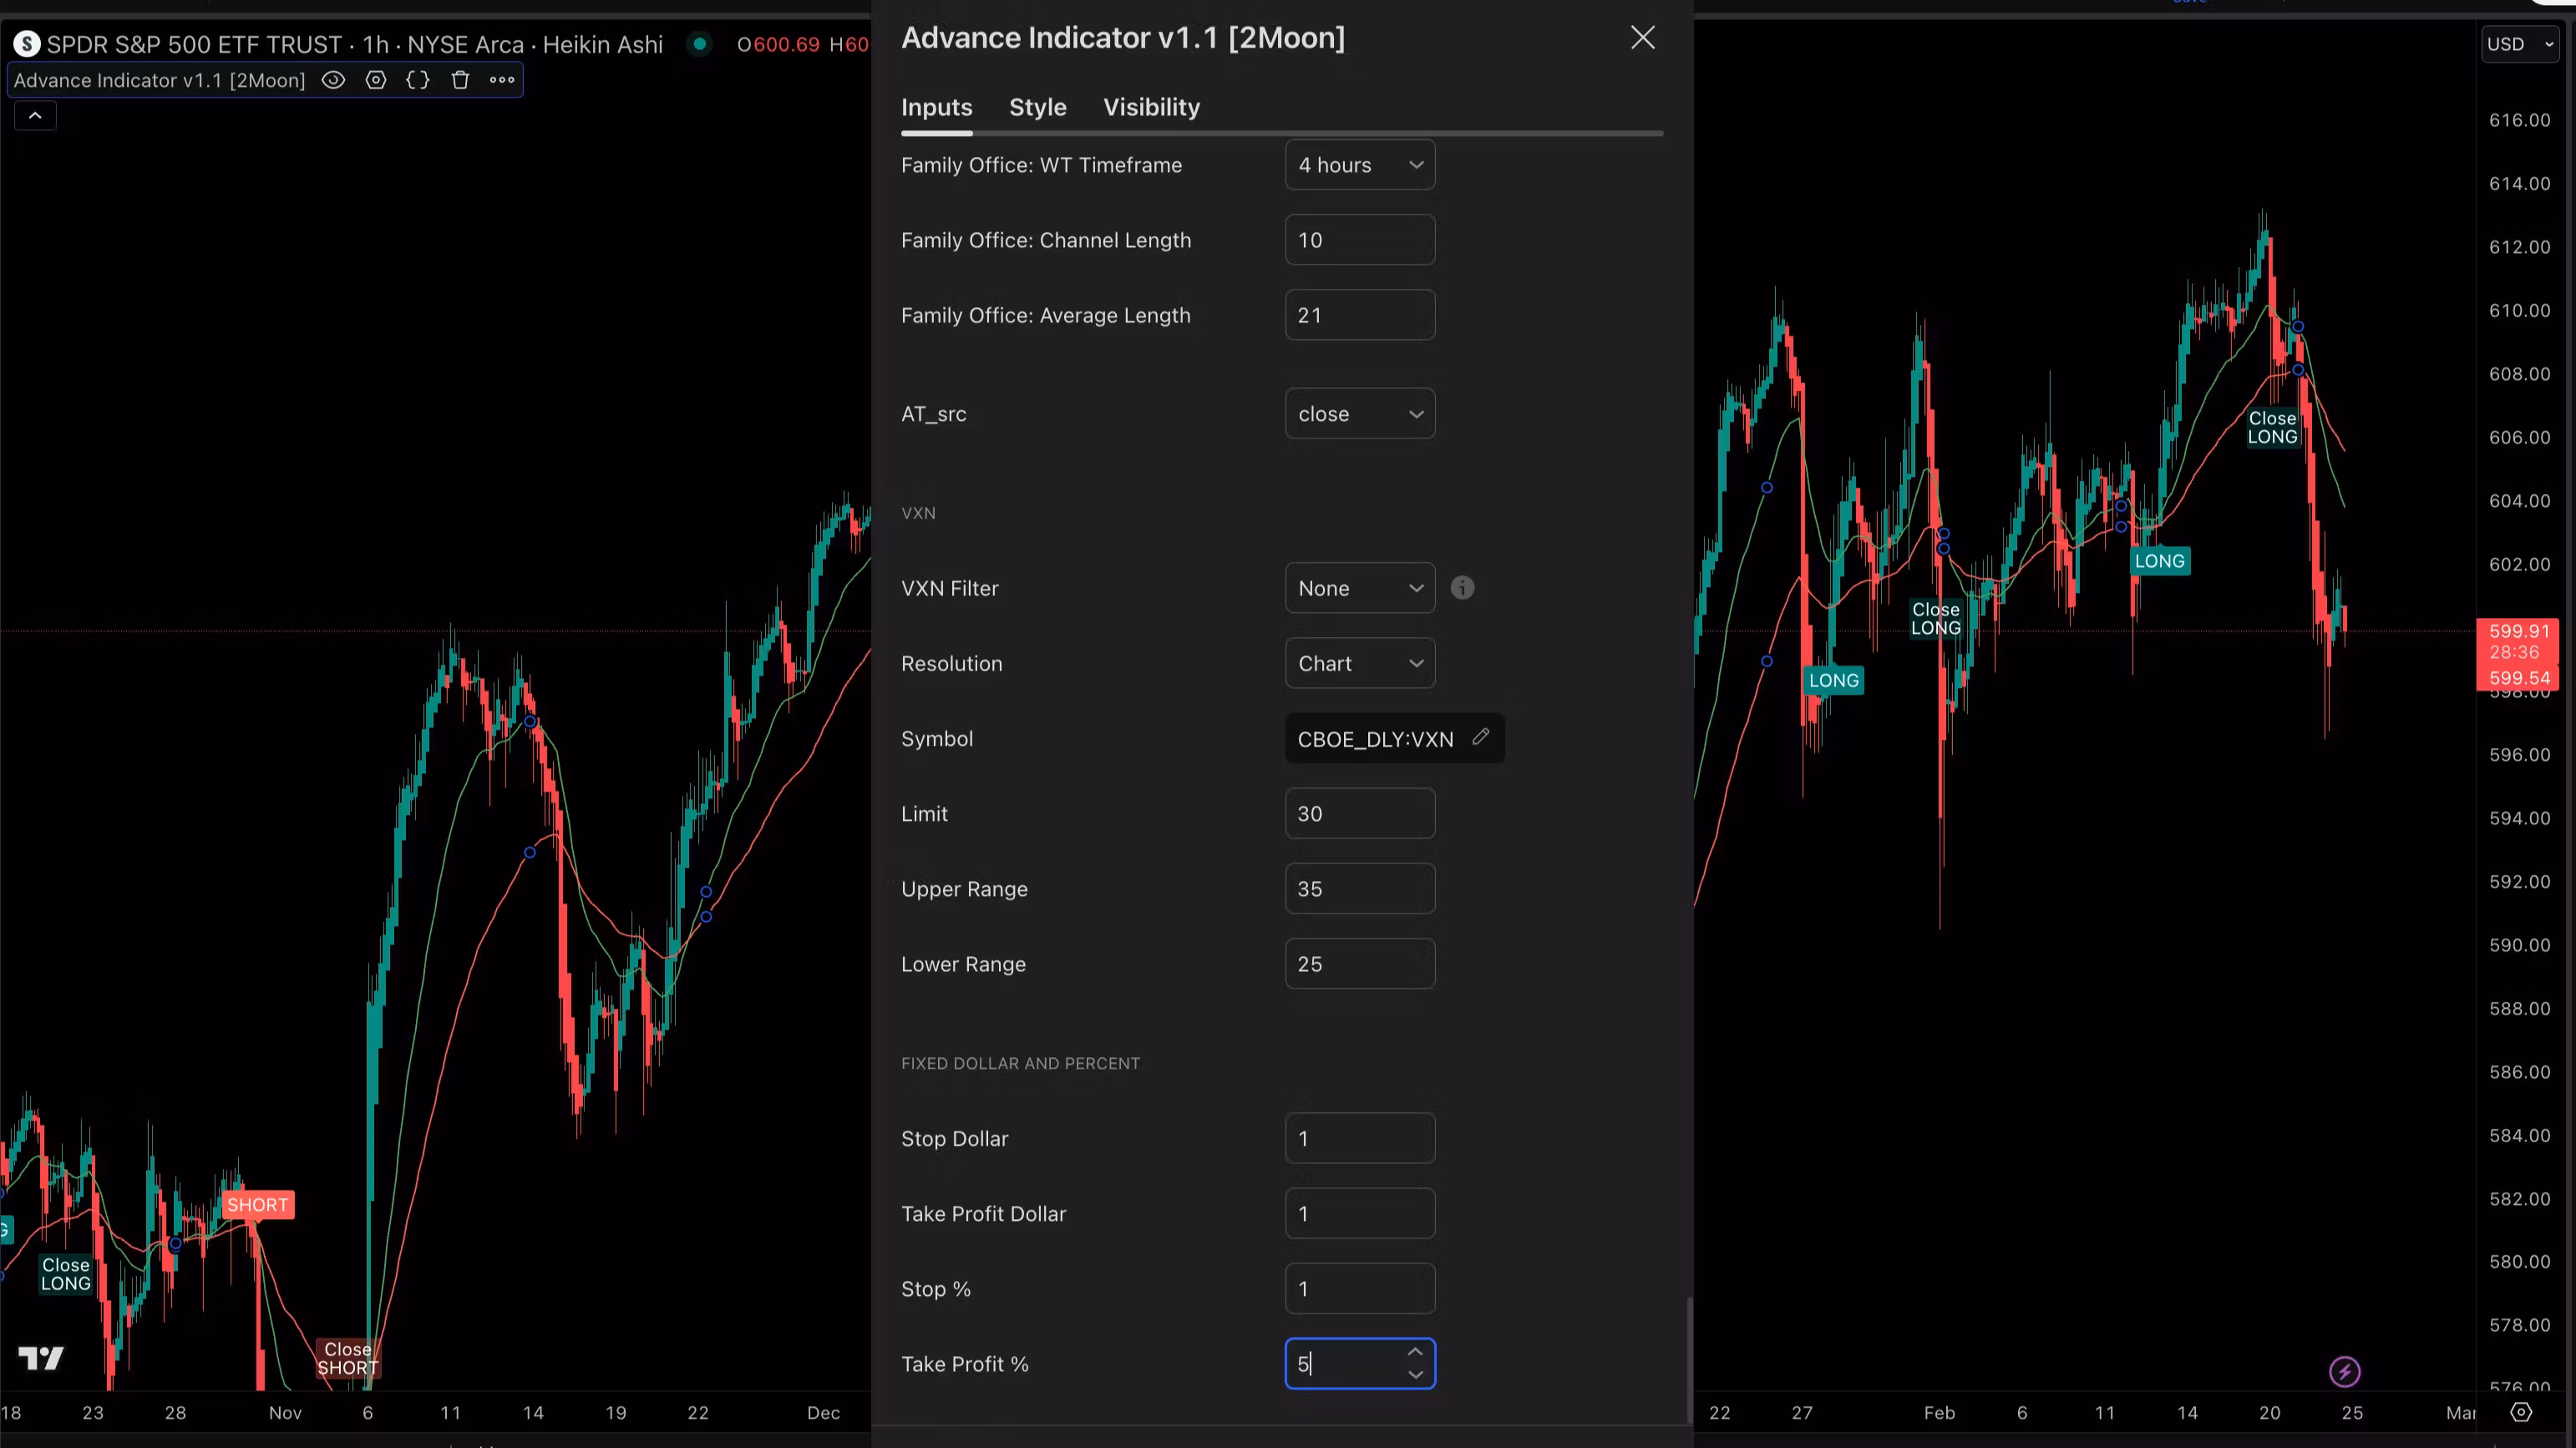Viewport: 2576px width, 1448px height.
Task: Switch to the Visibility tab
Action: point(1151,107)
